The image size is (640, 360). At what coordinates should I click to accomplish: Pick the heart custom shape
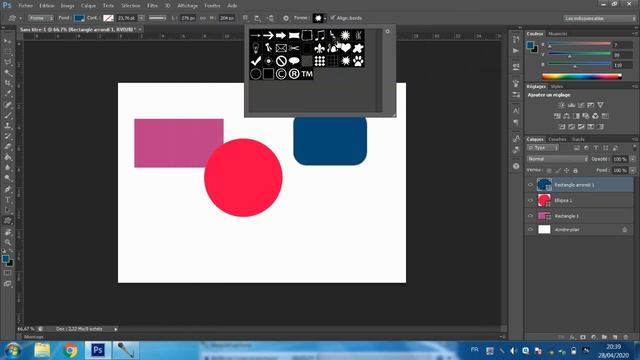(346, 48)
